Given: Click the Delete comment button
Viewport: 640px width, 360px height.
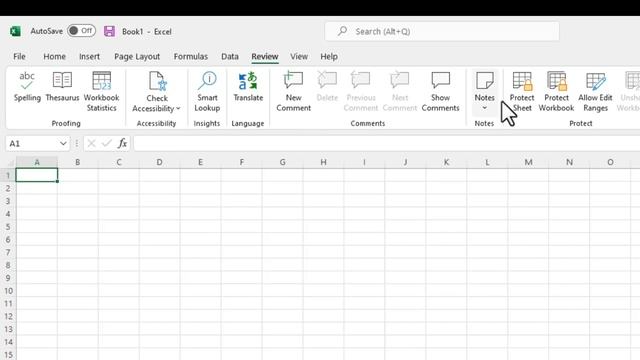Looking at the screenshot, I should pyautogui.click(x=327, y=87).
